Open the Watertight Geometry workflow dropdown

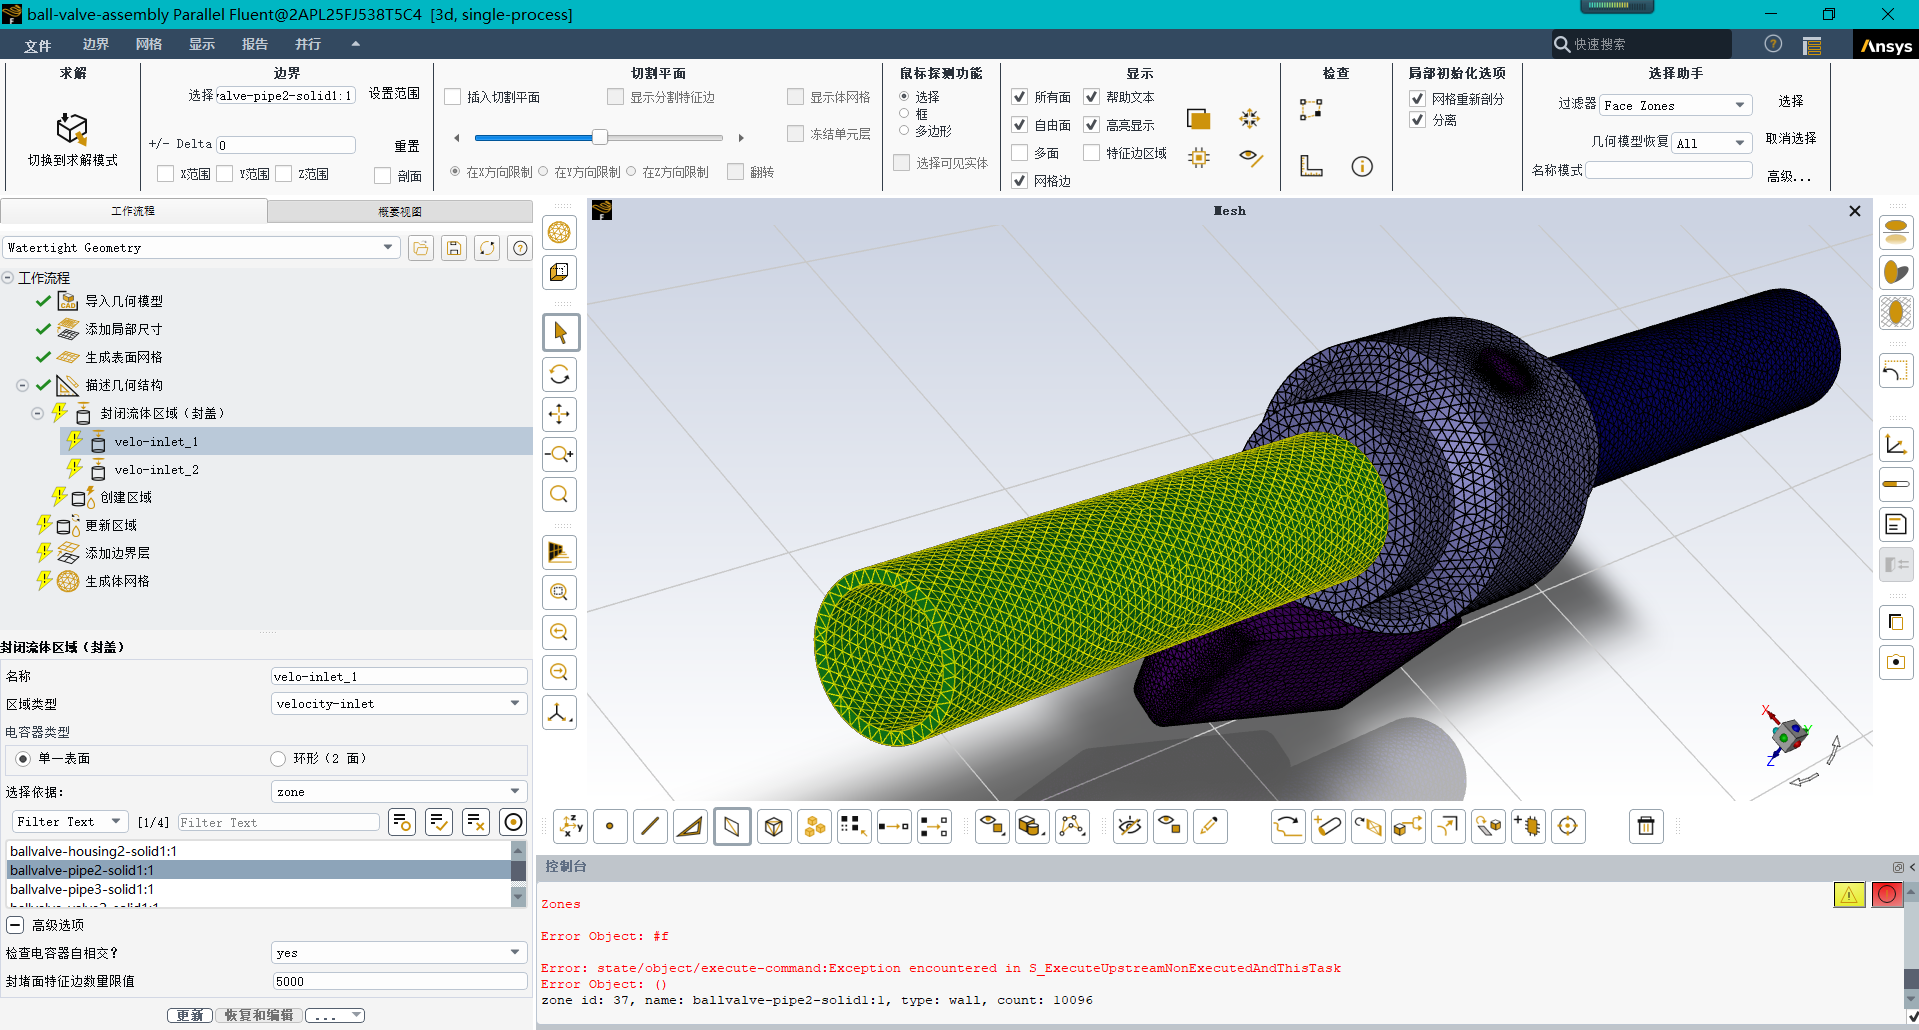coord(202,248)
